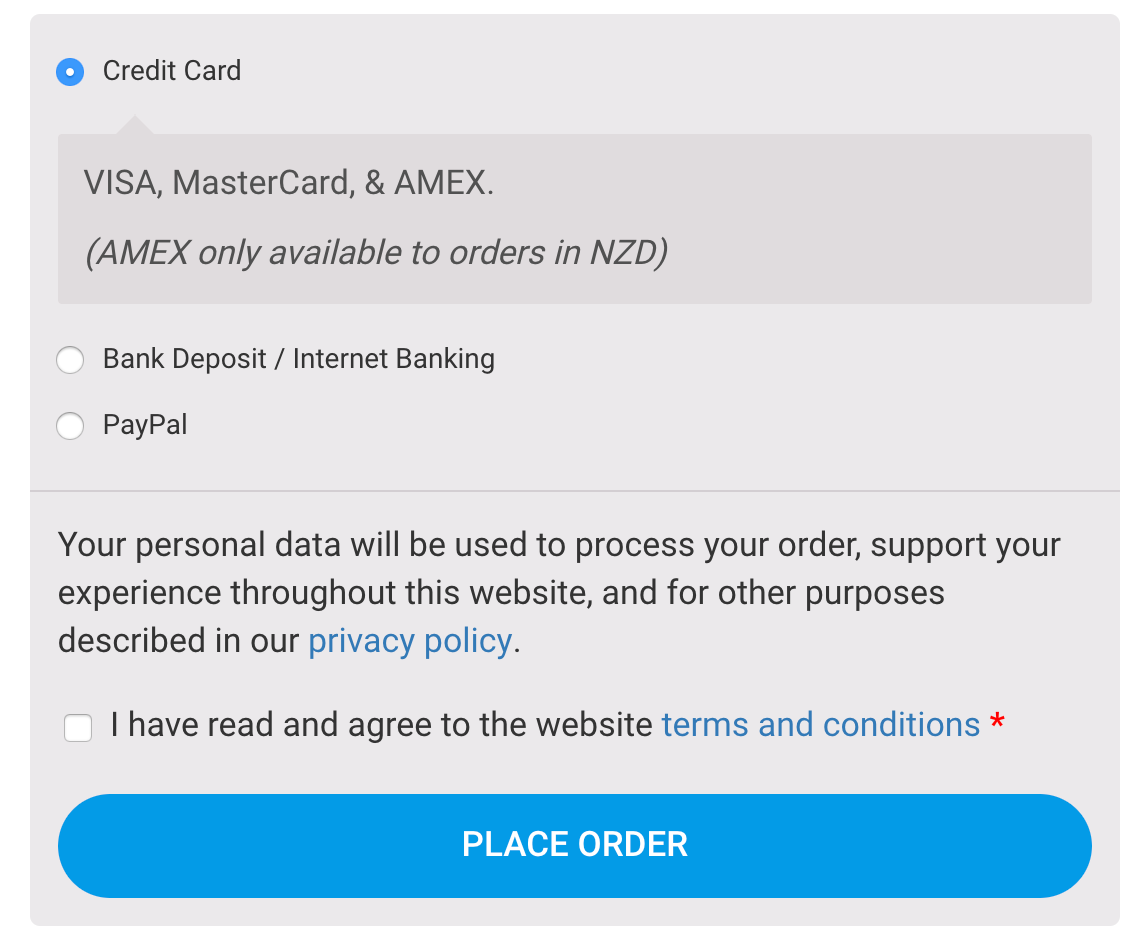
Task: Click the italic AMEX NZD-only note
Action: coord(376,253)
